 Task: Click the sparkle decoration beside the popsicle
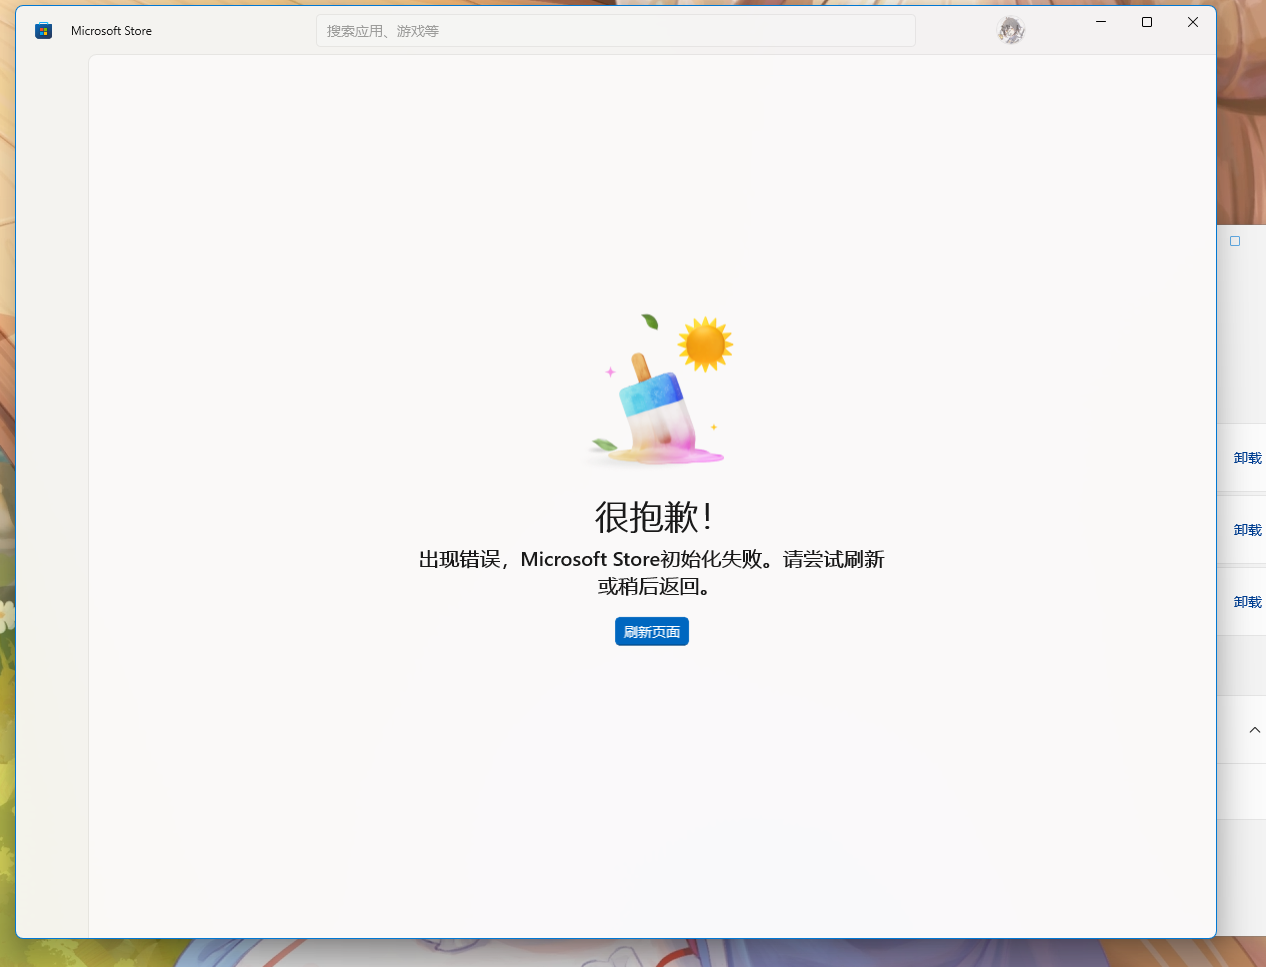(613, 371)
